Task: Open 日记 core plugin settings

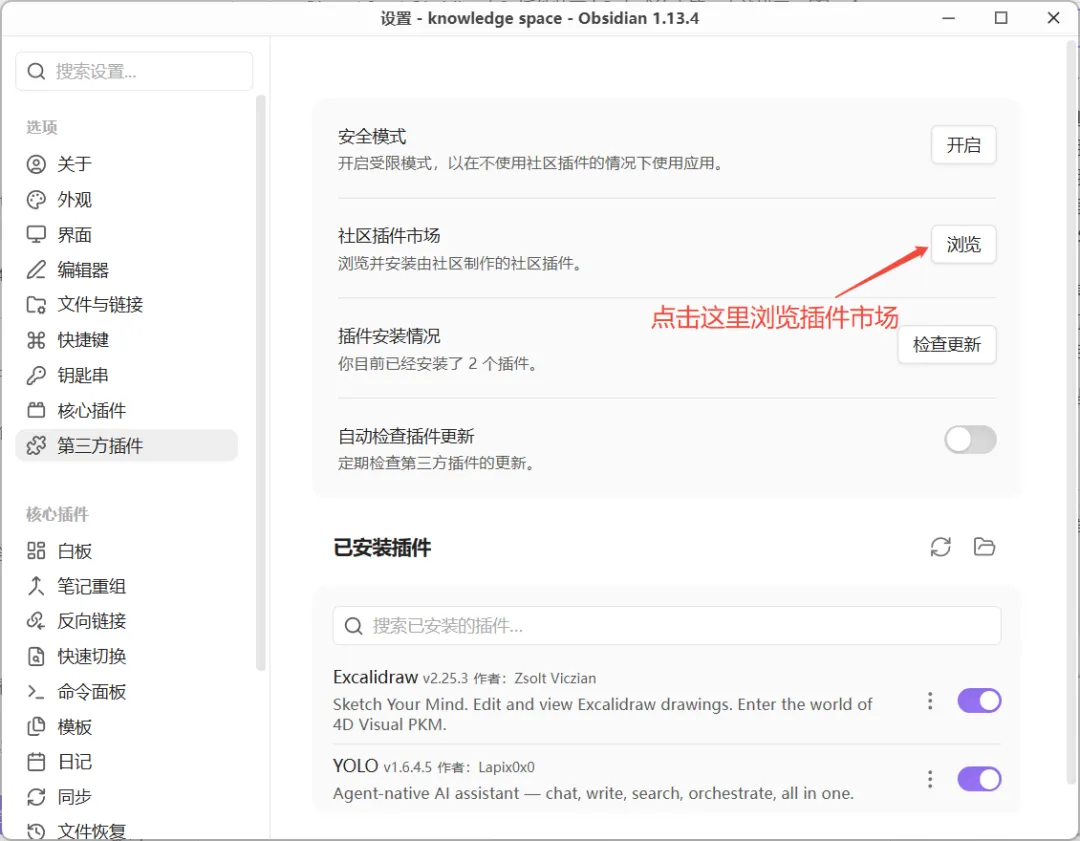Action: click(126, 762)
